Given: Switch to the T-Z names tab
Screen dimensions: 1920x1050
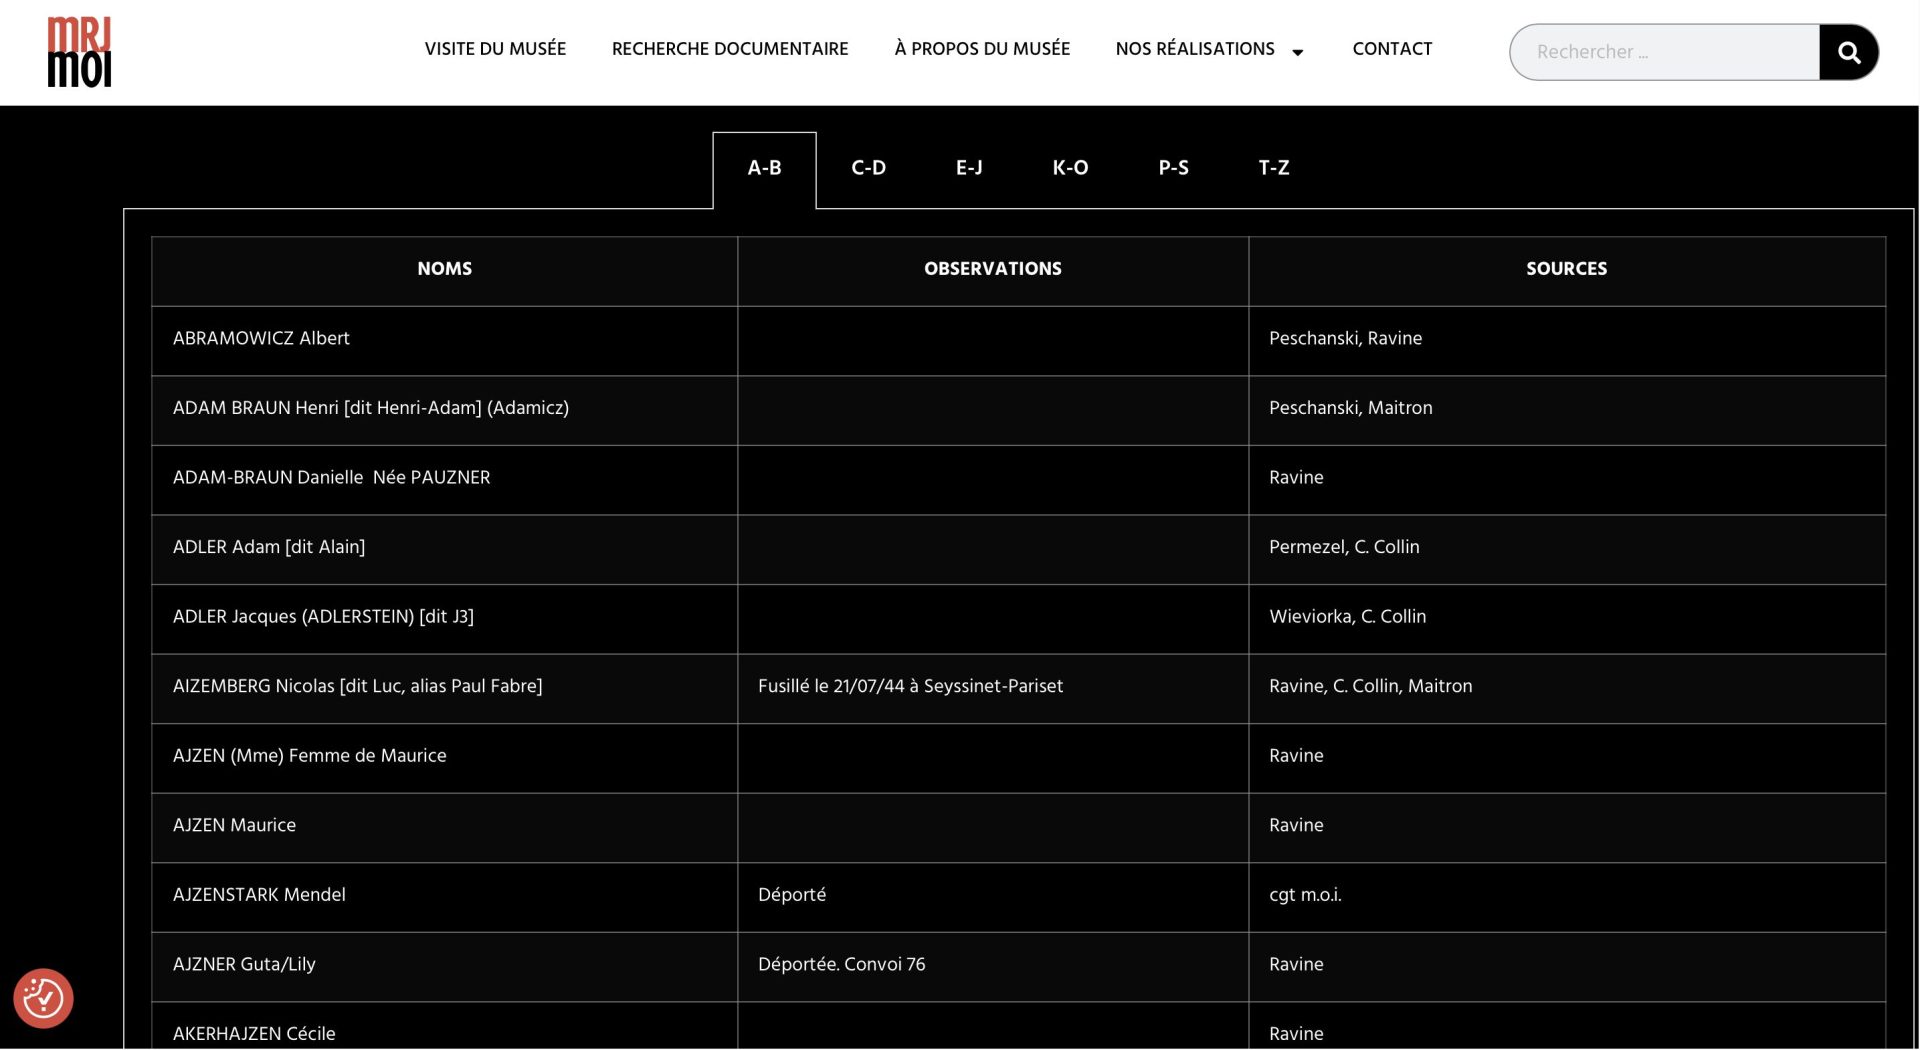Looking at the screenshot, I should [1273, 168].
